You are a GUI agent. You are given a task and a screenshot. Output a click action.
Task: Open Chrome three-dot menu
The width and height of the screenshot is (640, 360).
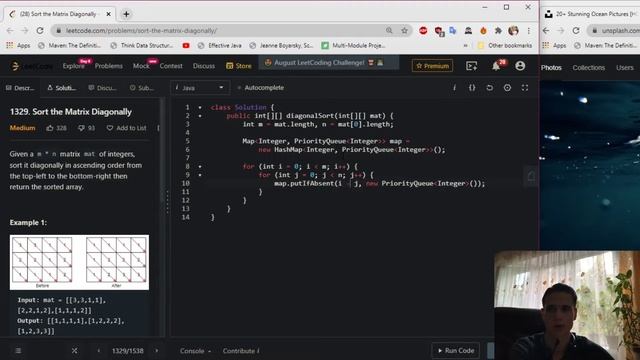(528, 31)
